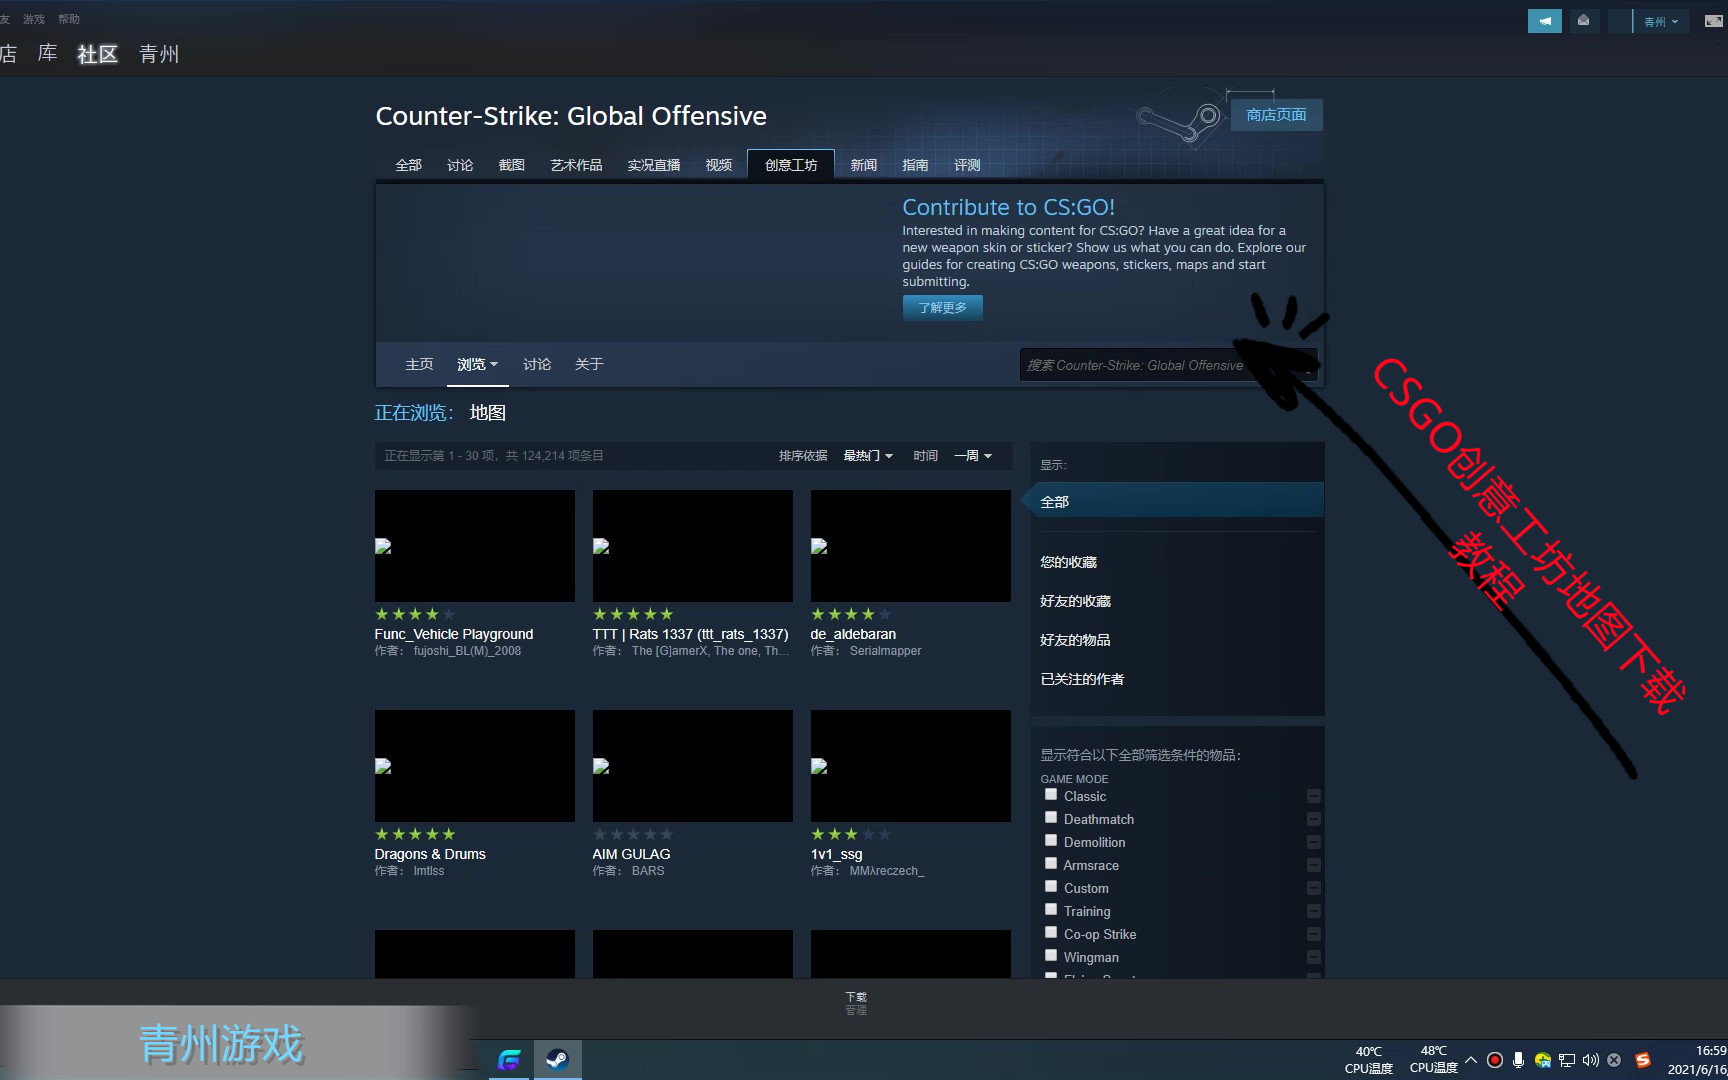Open the Dragons & Drums map thumbnail

(x=474, y=766)
